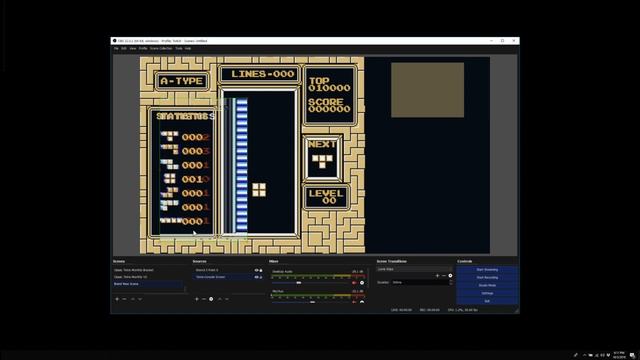The image size is (640, 360).
Task: Open Settings from the Controls panel
Action: (x=487, y=293)
